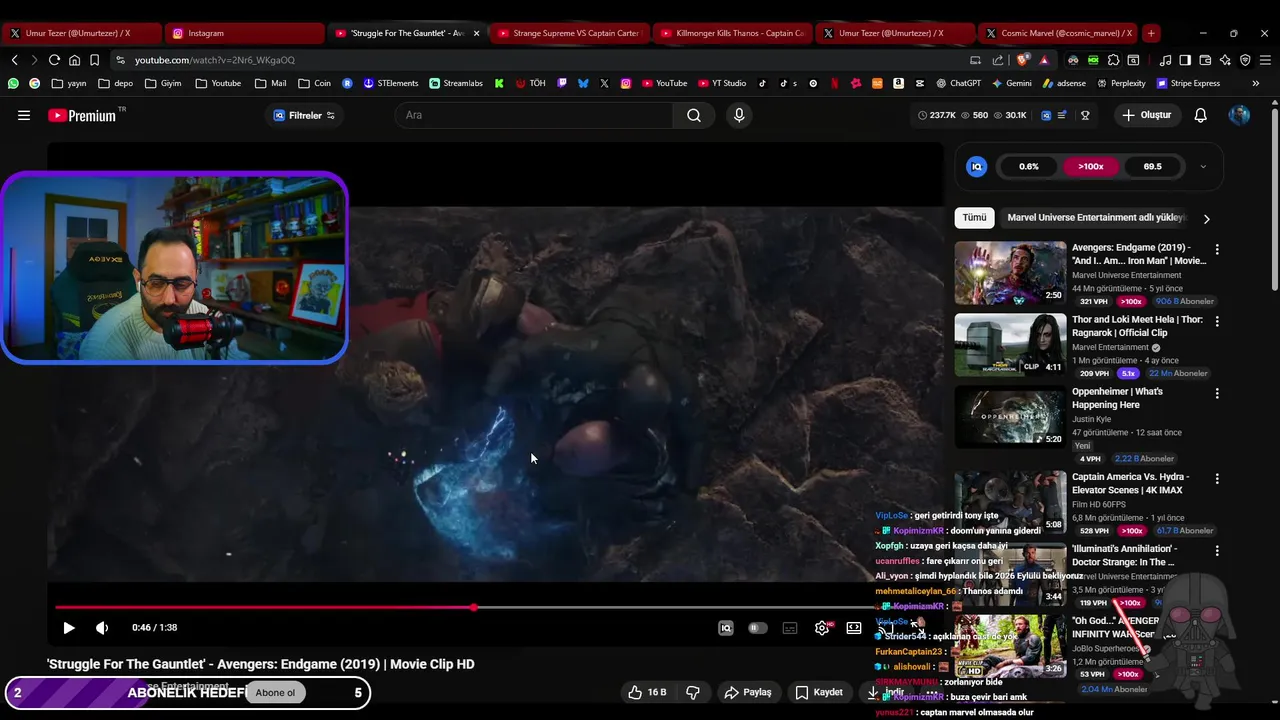The image size is (1280, 720).
Task: Open Avengers Endgame Iron Man thumbnail
Action: coord(1010,273)
